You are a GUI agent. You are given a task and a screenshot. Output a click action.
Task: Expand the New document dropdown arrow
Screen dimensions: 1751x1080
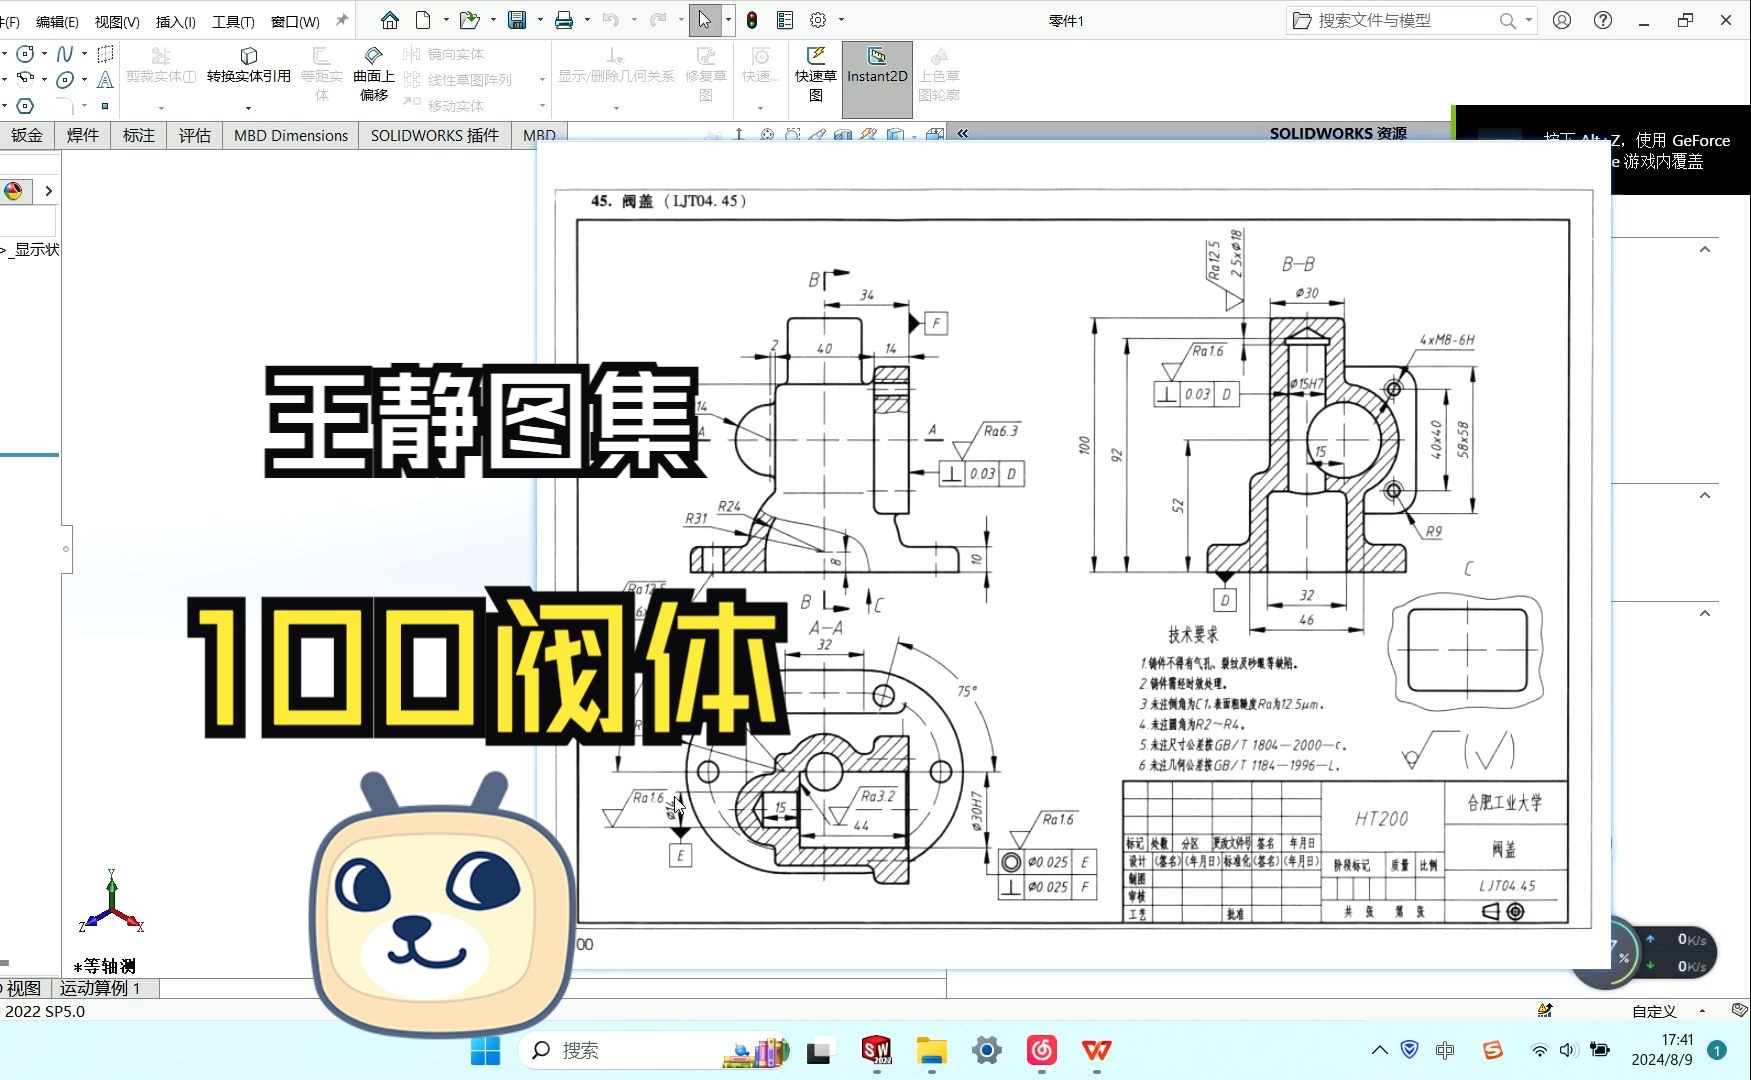point(446,20)
